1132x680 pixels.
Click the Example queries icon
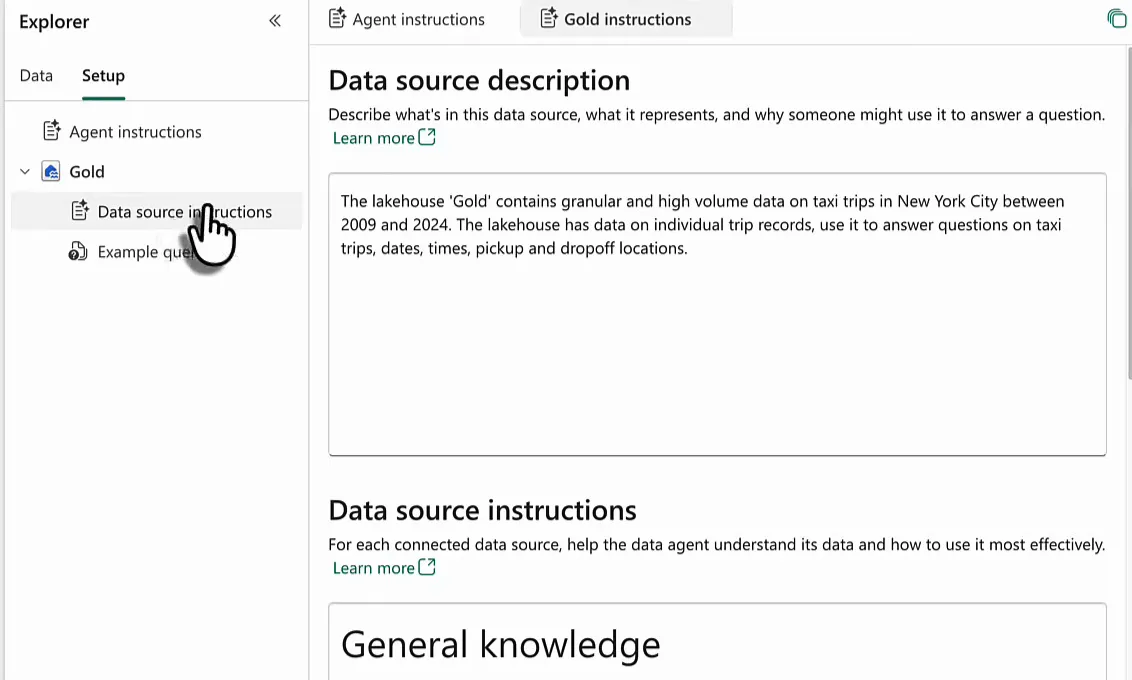tap(78, 251)
